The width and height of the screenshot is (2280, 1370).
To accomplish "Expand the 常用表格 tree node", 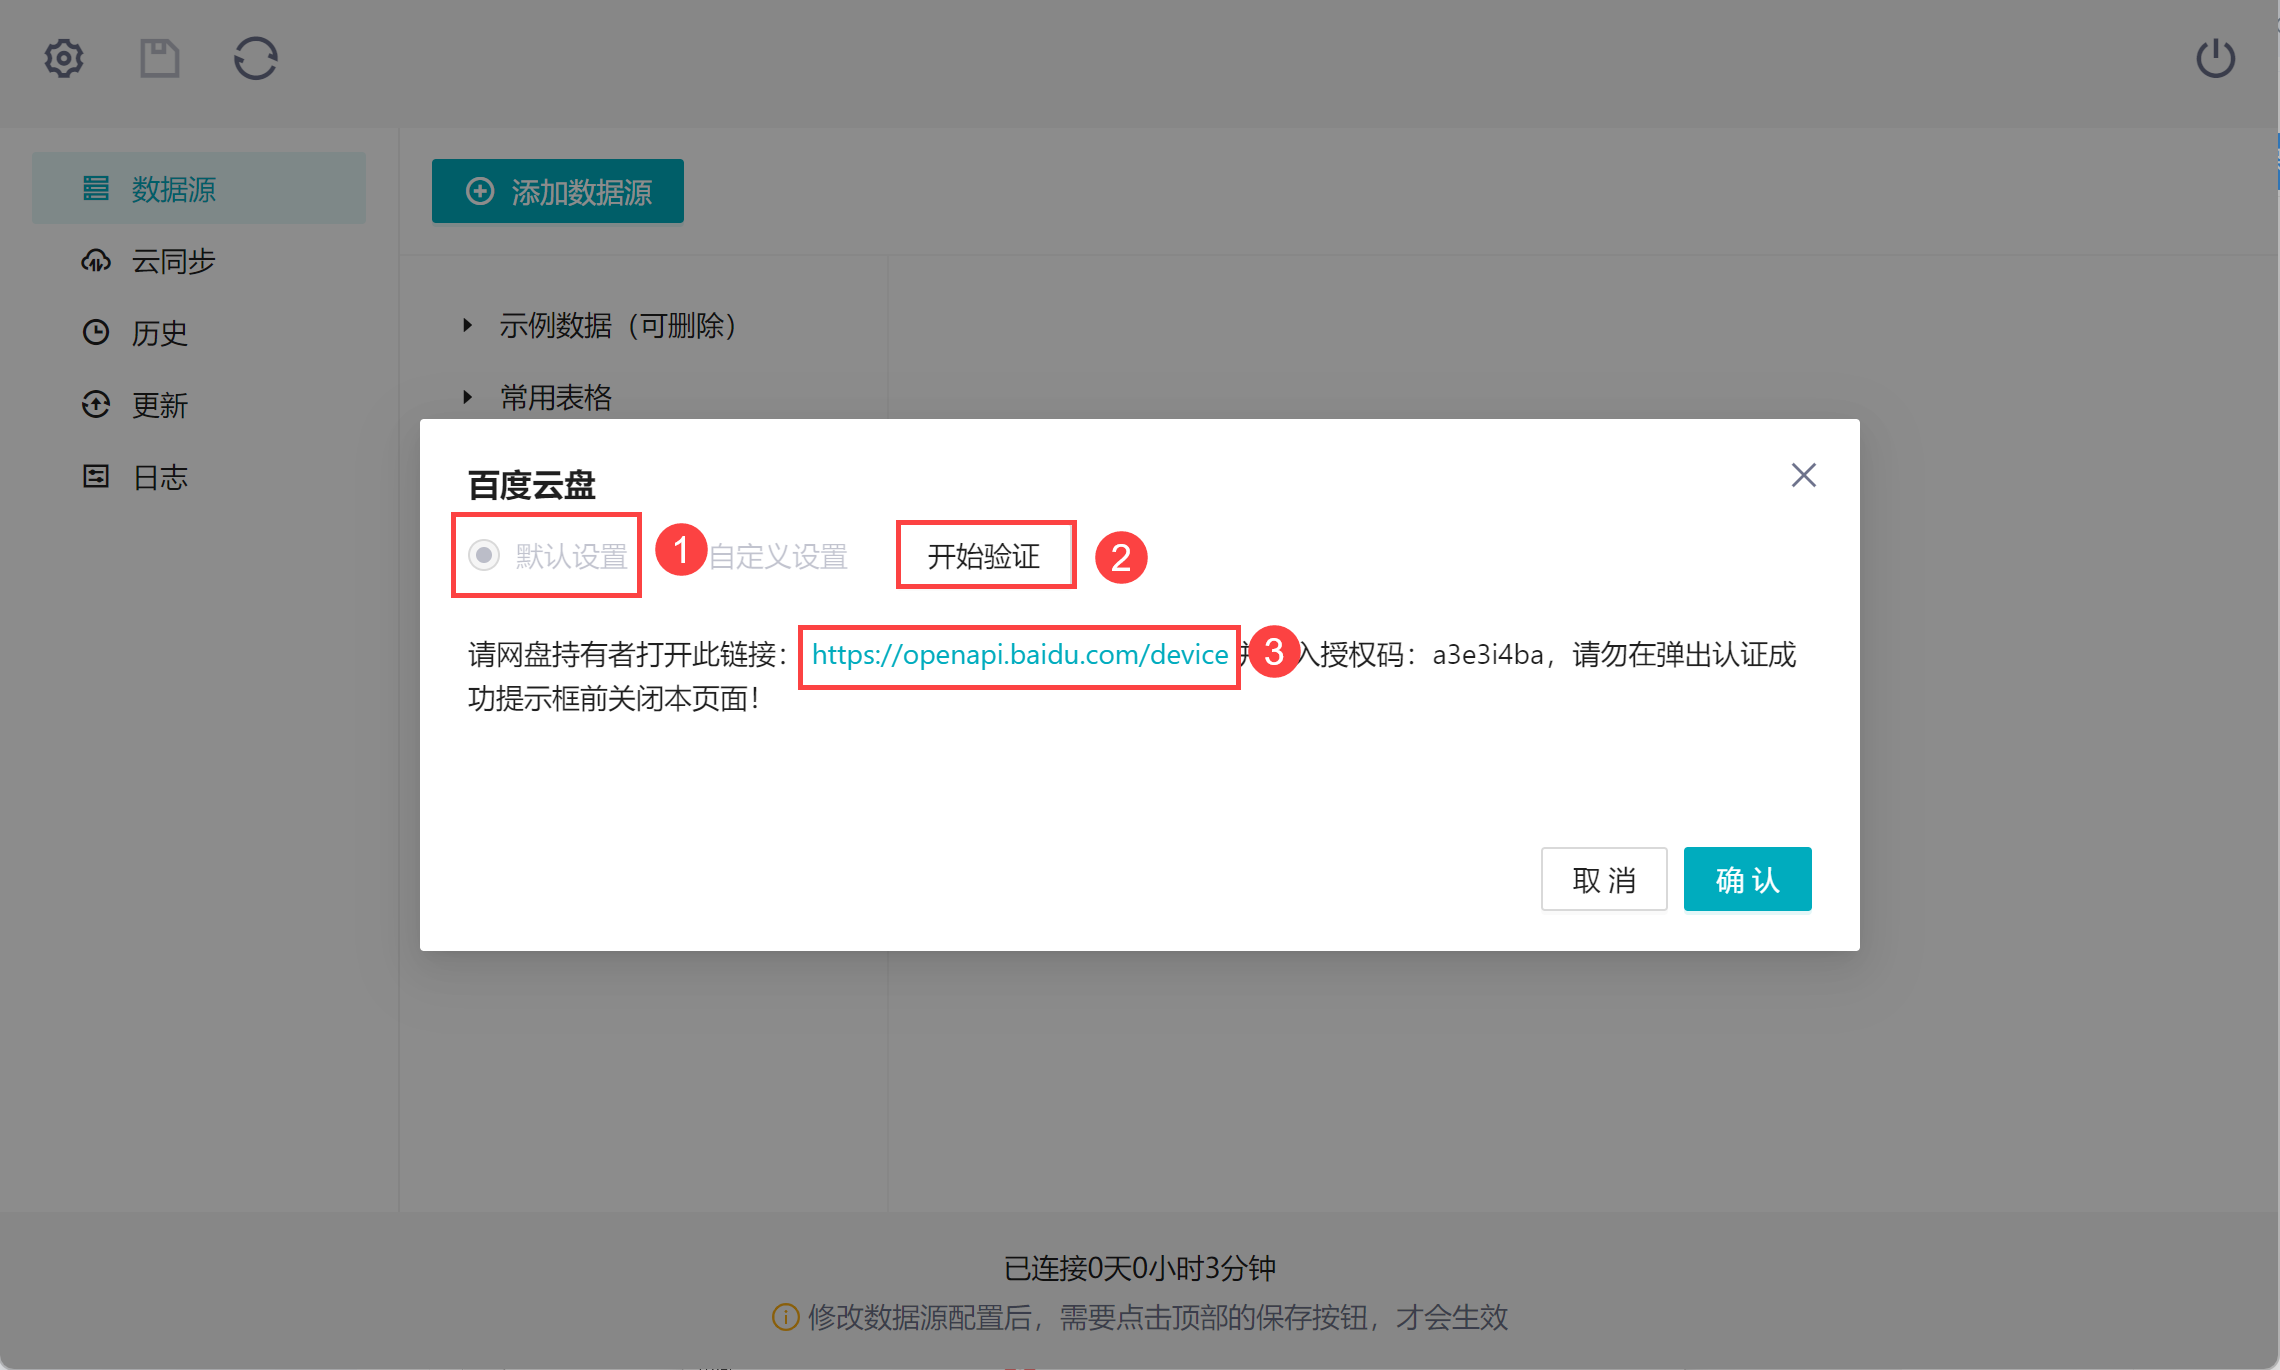I will point(467,397).
